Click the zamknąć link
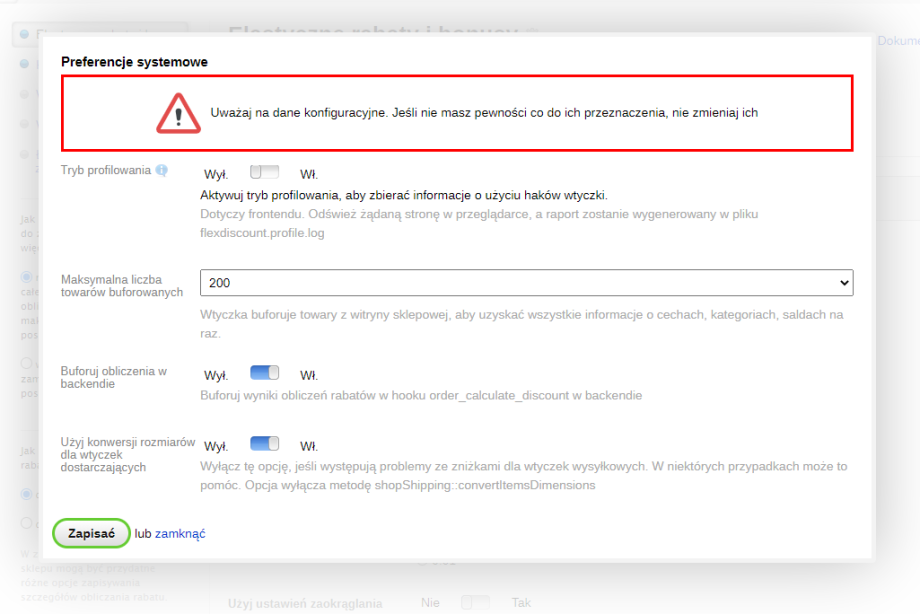Image resolution: width=920 pixels, height=614 pixels. point(180,534)
